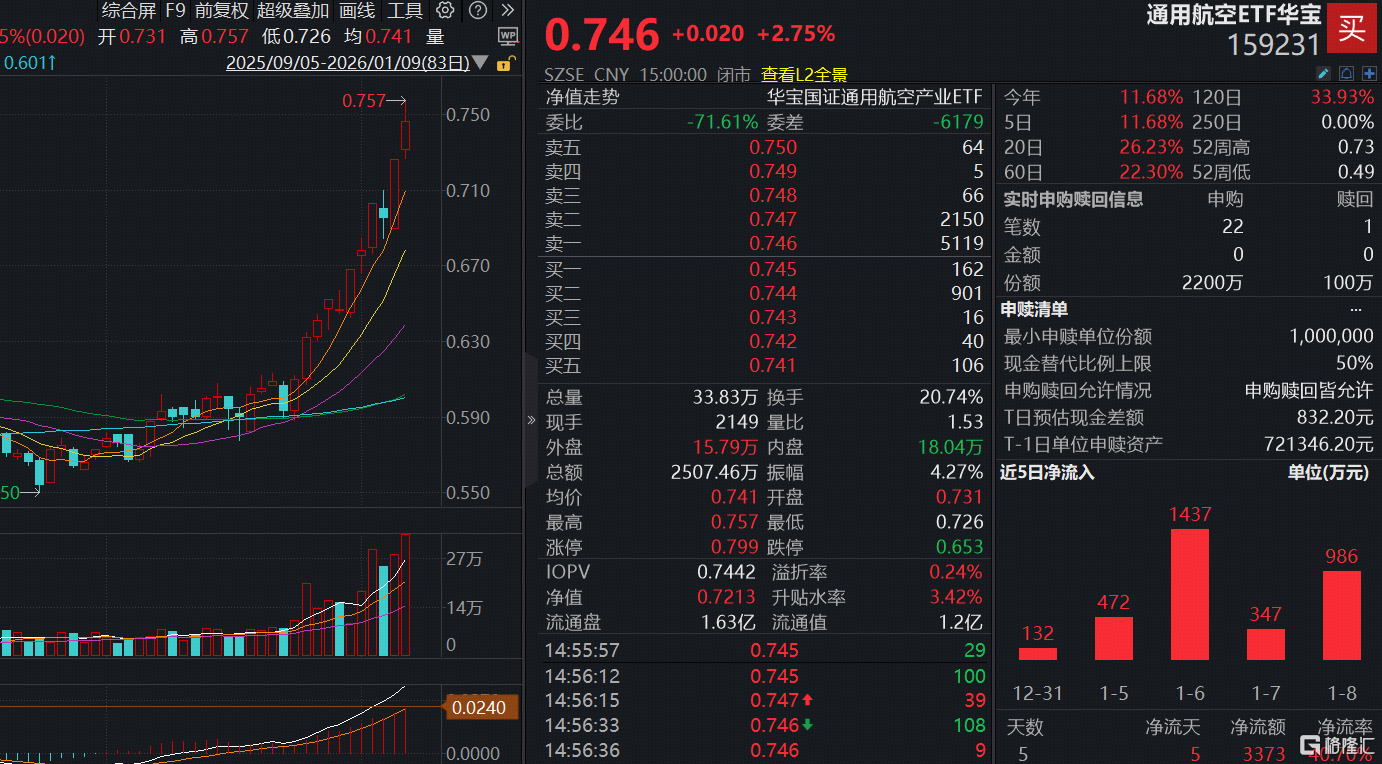Viewport: 1382px width, 764px height.
Task: Click the 总额 value 2507.46万
Action: (714, 472)
